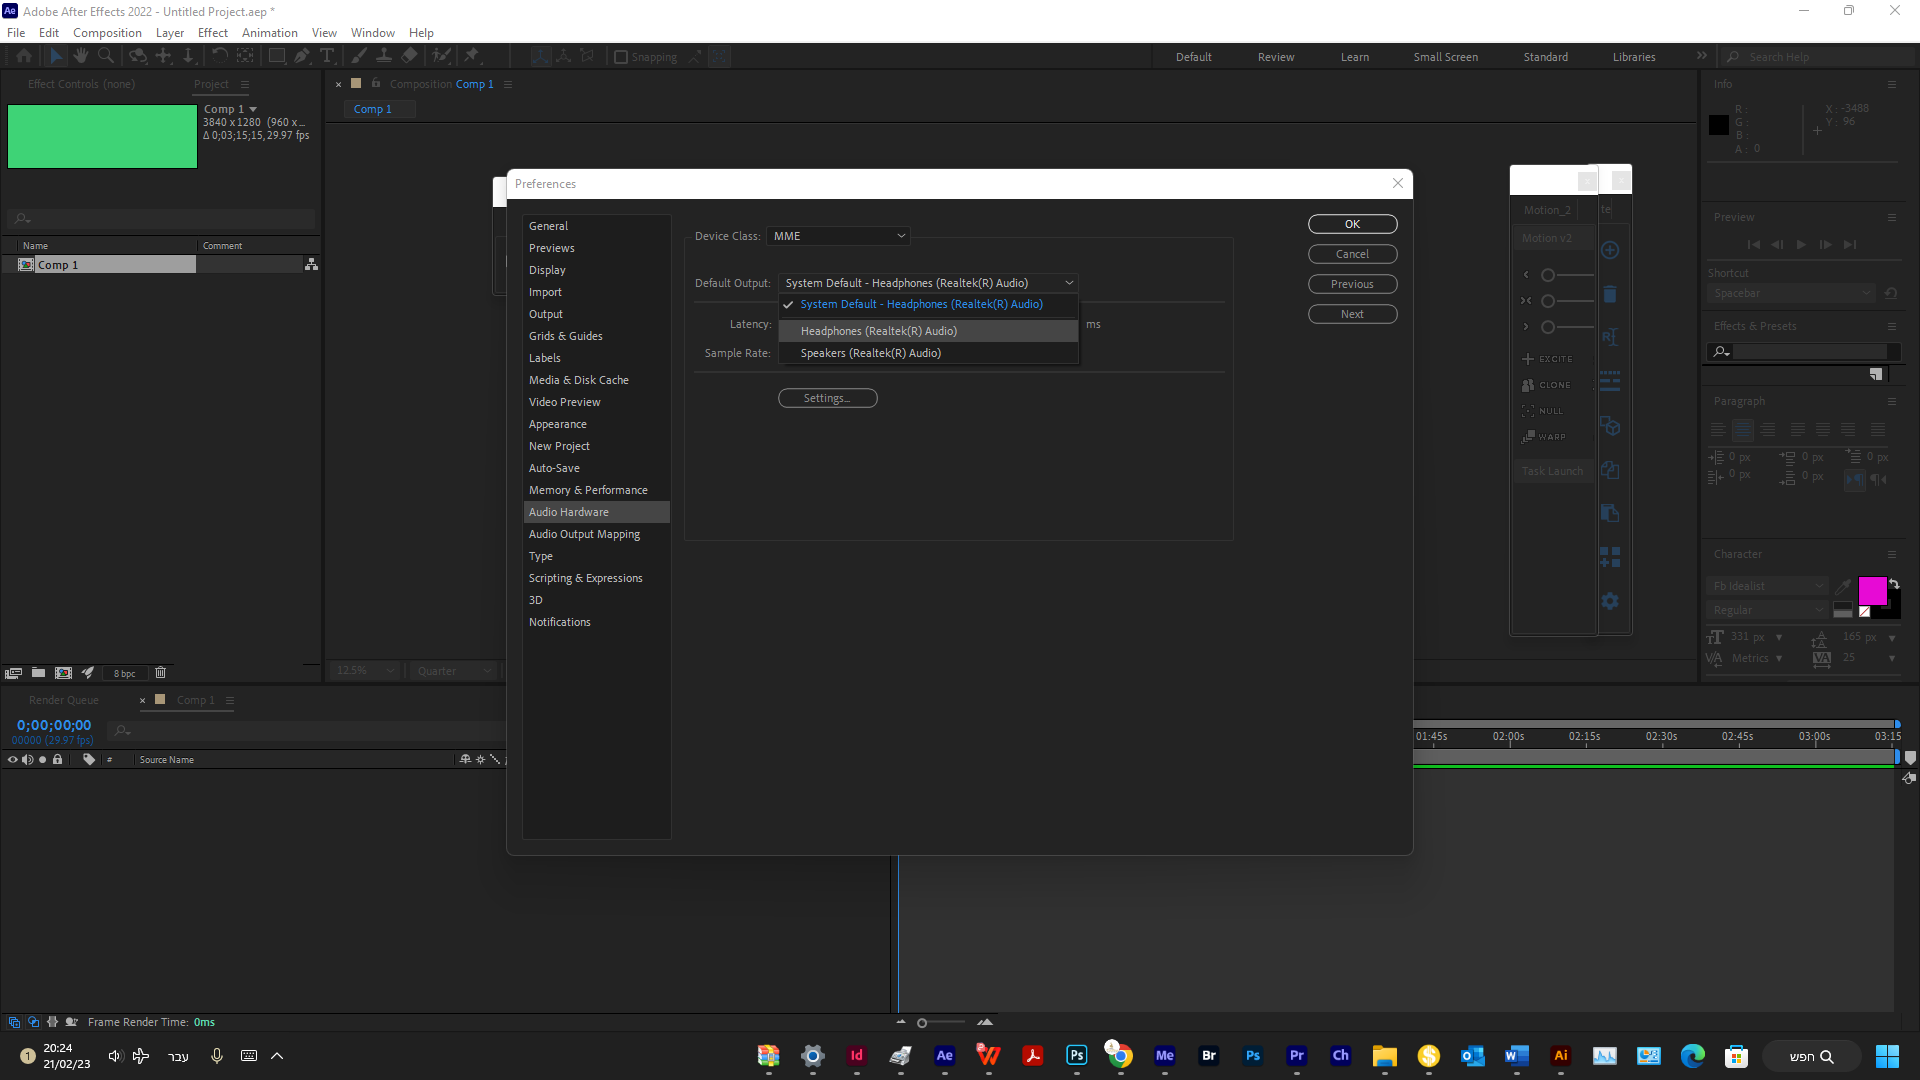The width and height of the screenshot is (1920, 1080).
Task: Select the Pen tool
Action: tap(302, 56)
